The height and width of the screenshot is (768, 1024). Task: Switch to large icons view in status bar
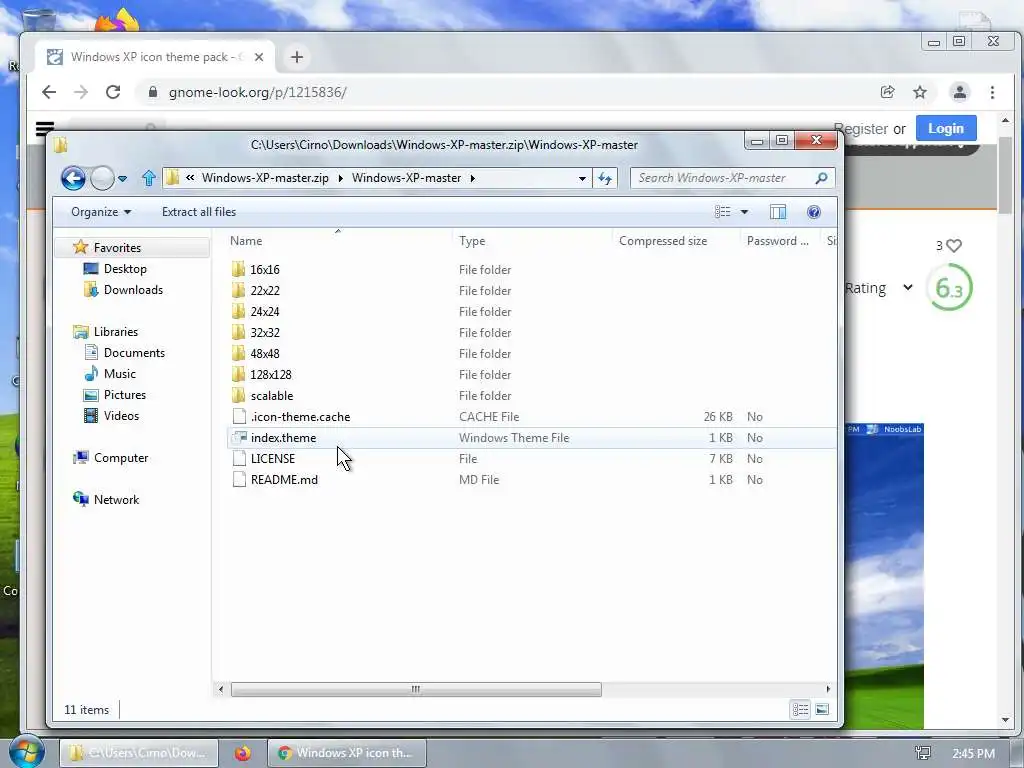pos(822,709)
